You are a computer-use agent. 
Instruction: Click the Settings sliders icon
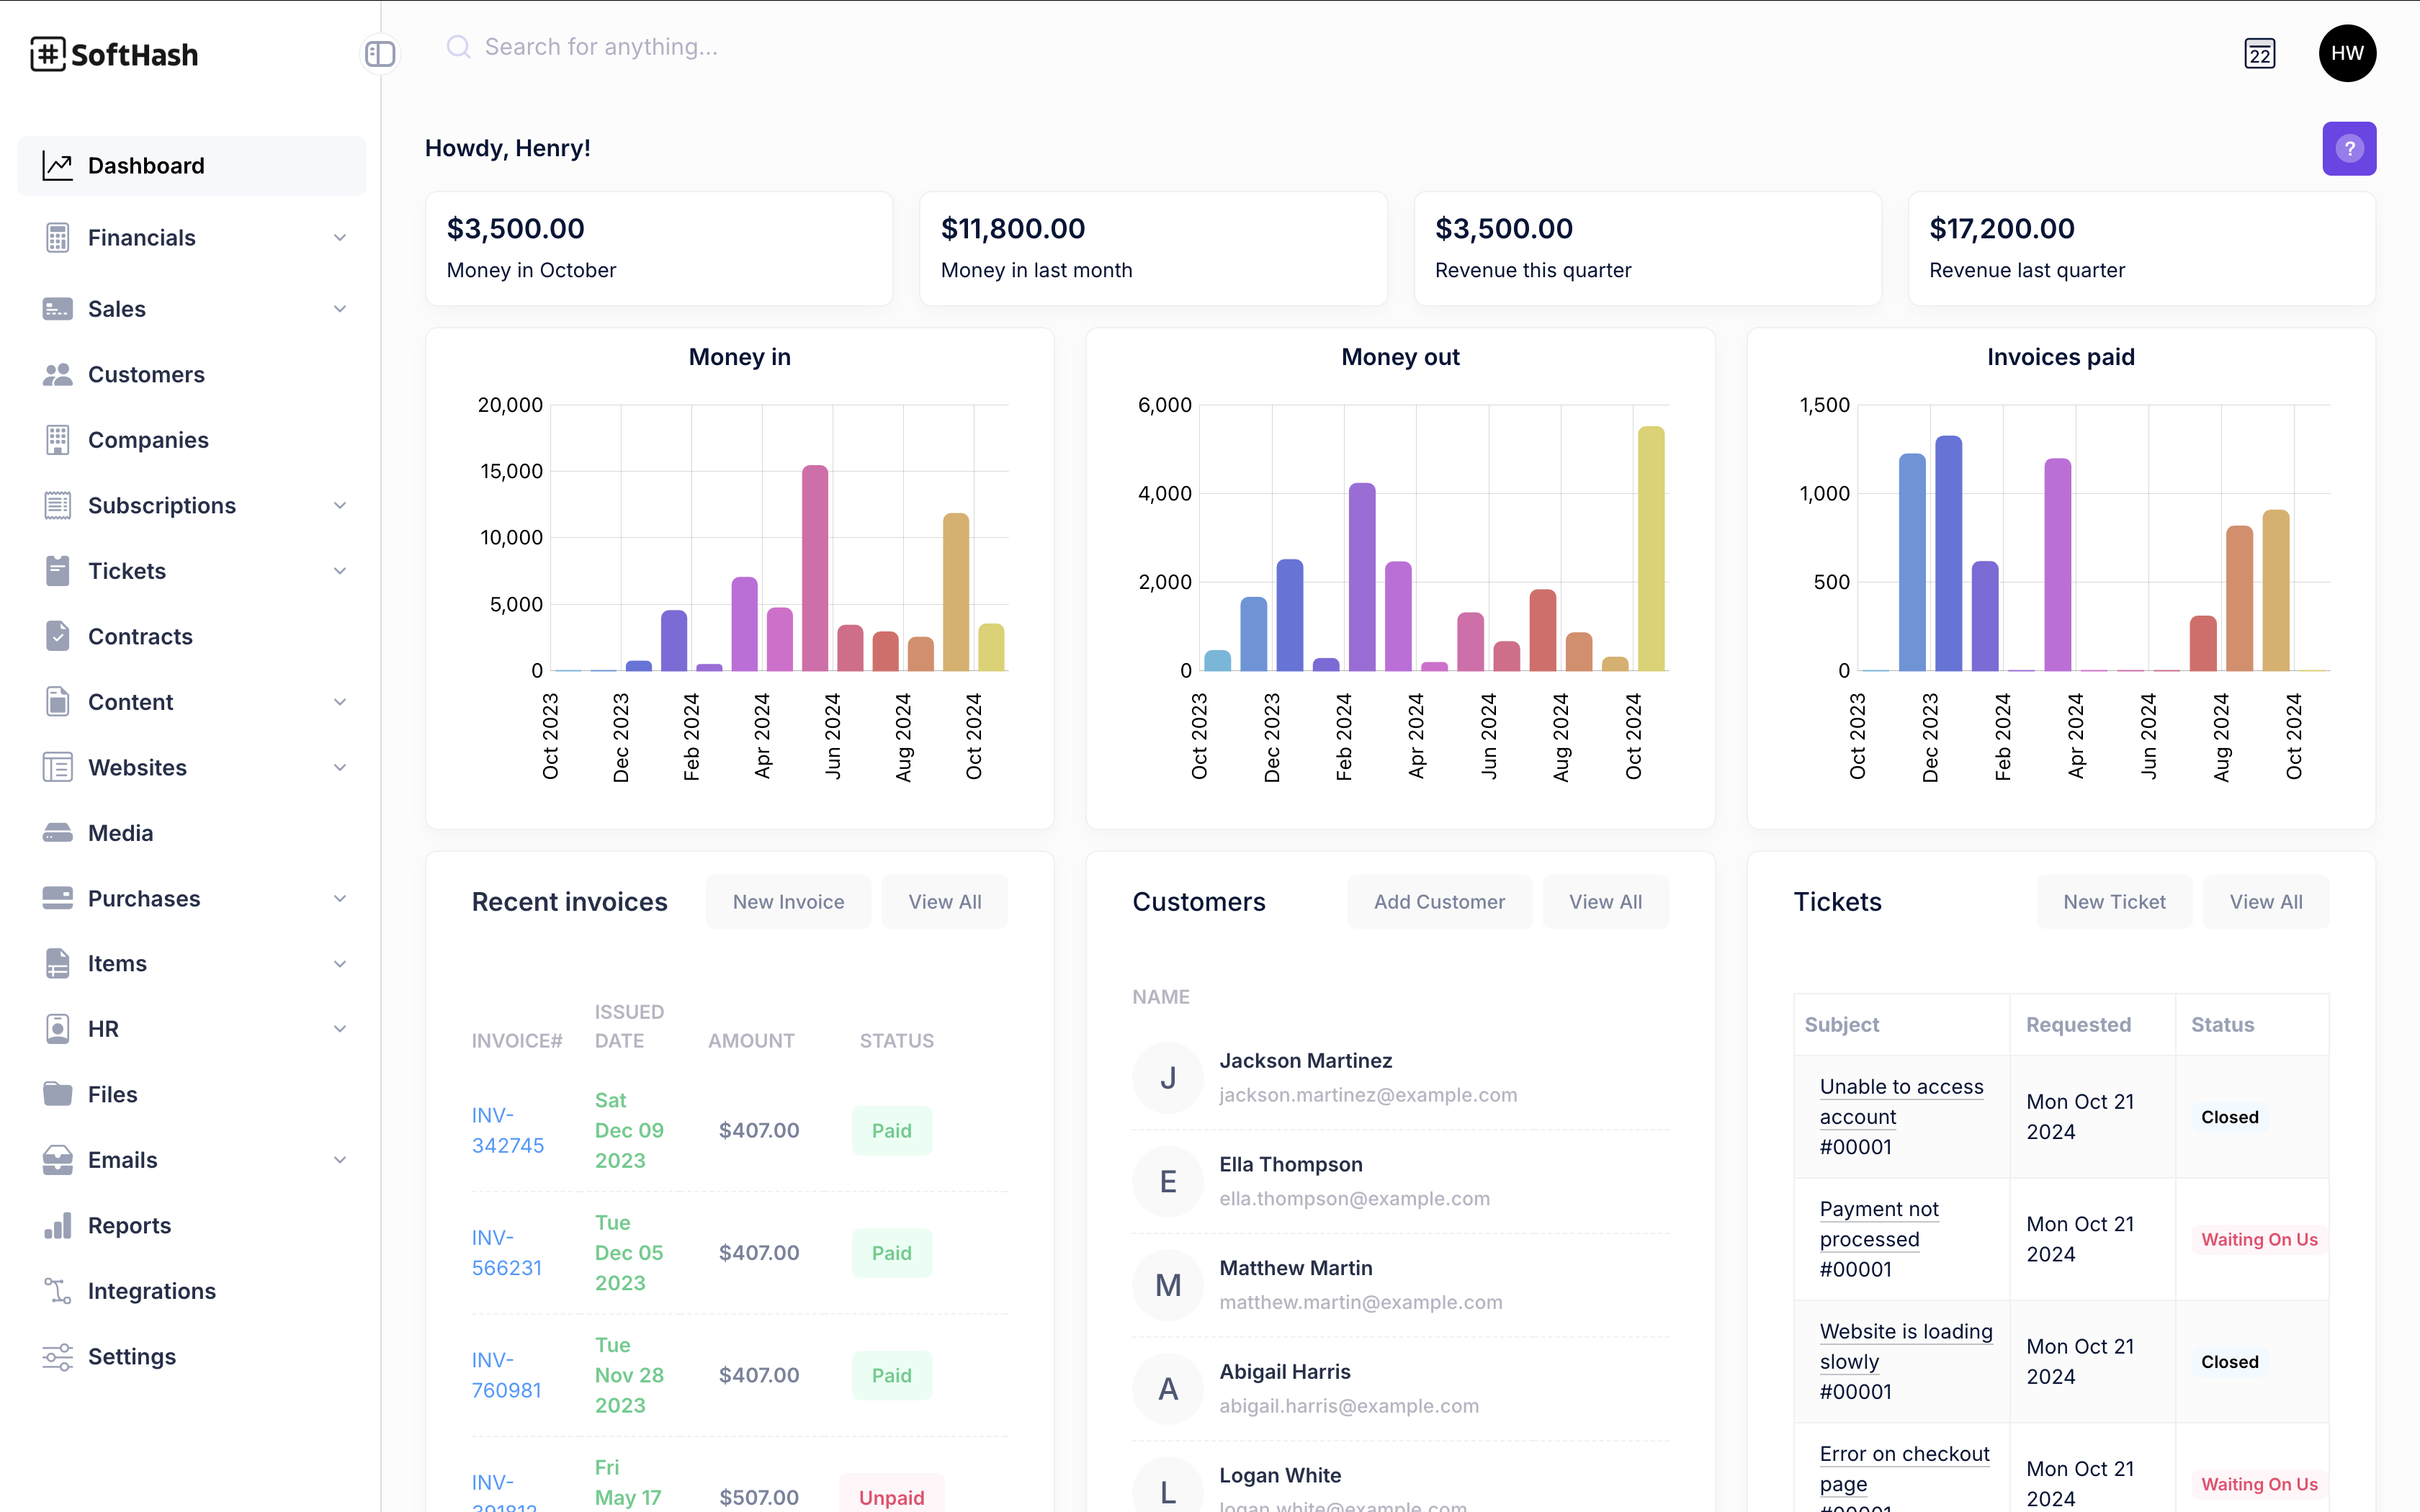[x=58, y=1357]
